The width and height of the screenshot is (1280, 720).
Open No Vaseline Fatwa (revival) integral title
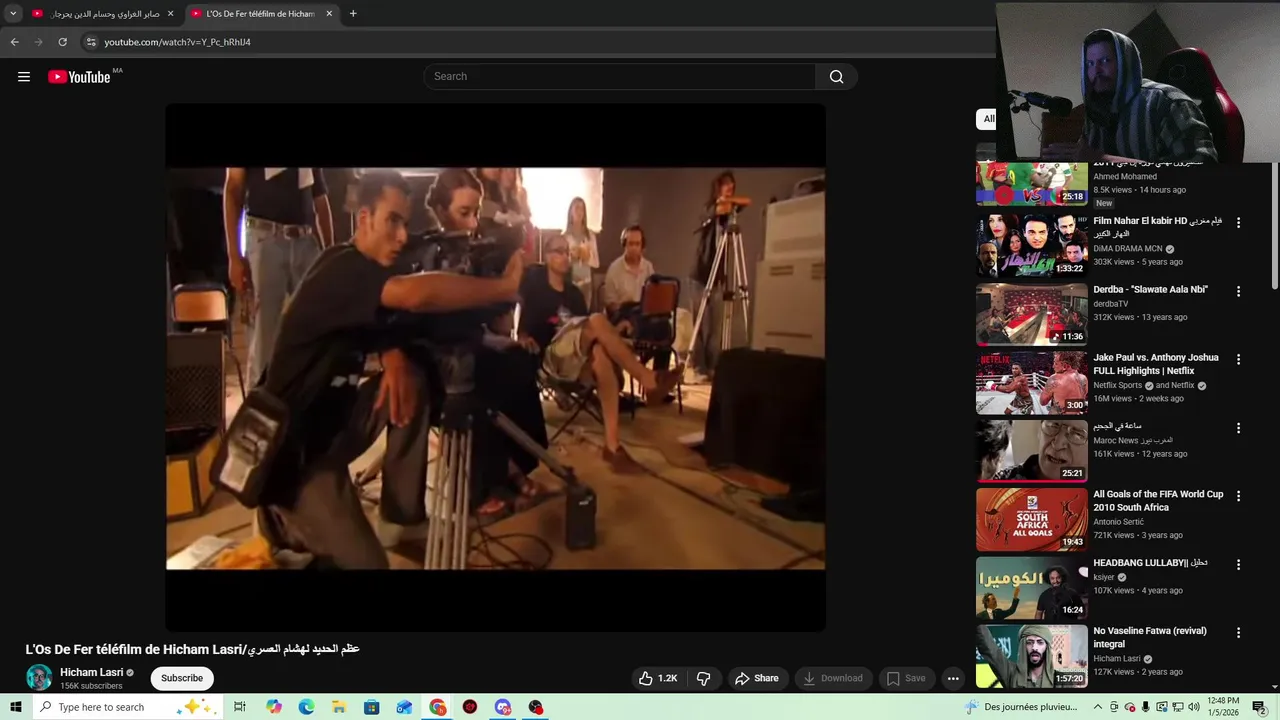[x=1150, y=637]
